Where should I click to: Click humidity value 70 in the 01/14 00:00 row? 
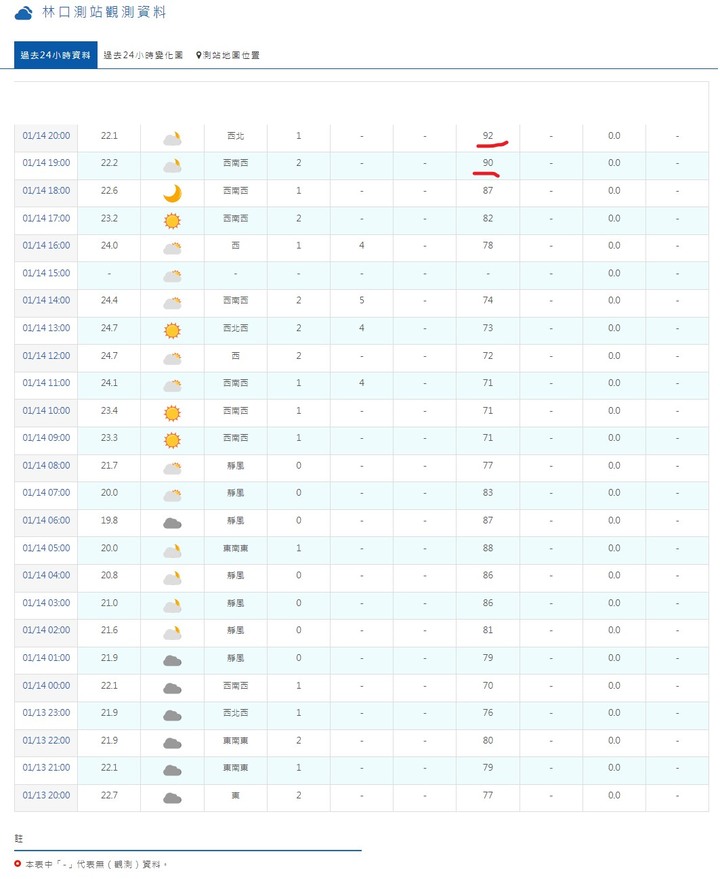coord(488,685)
